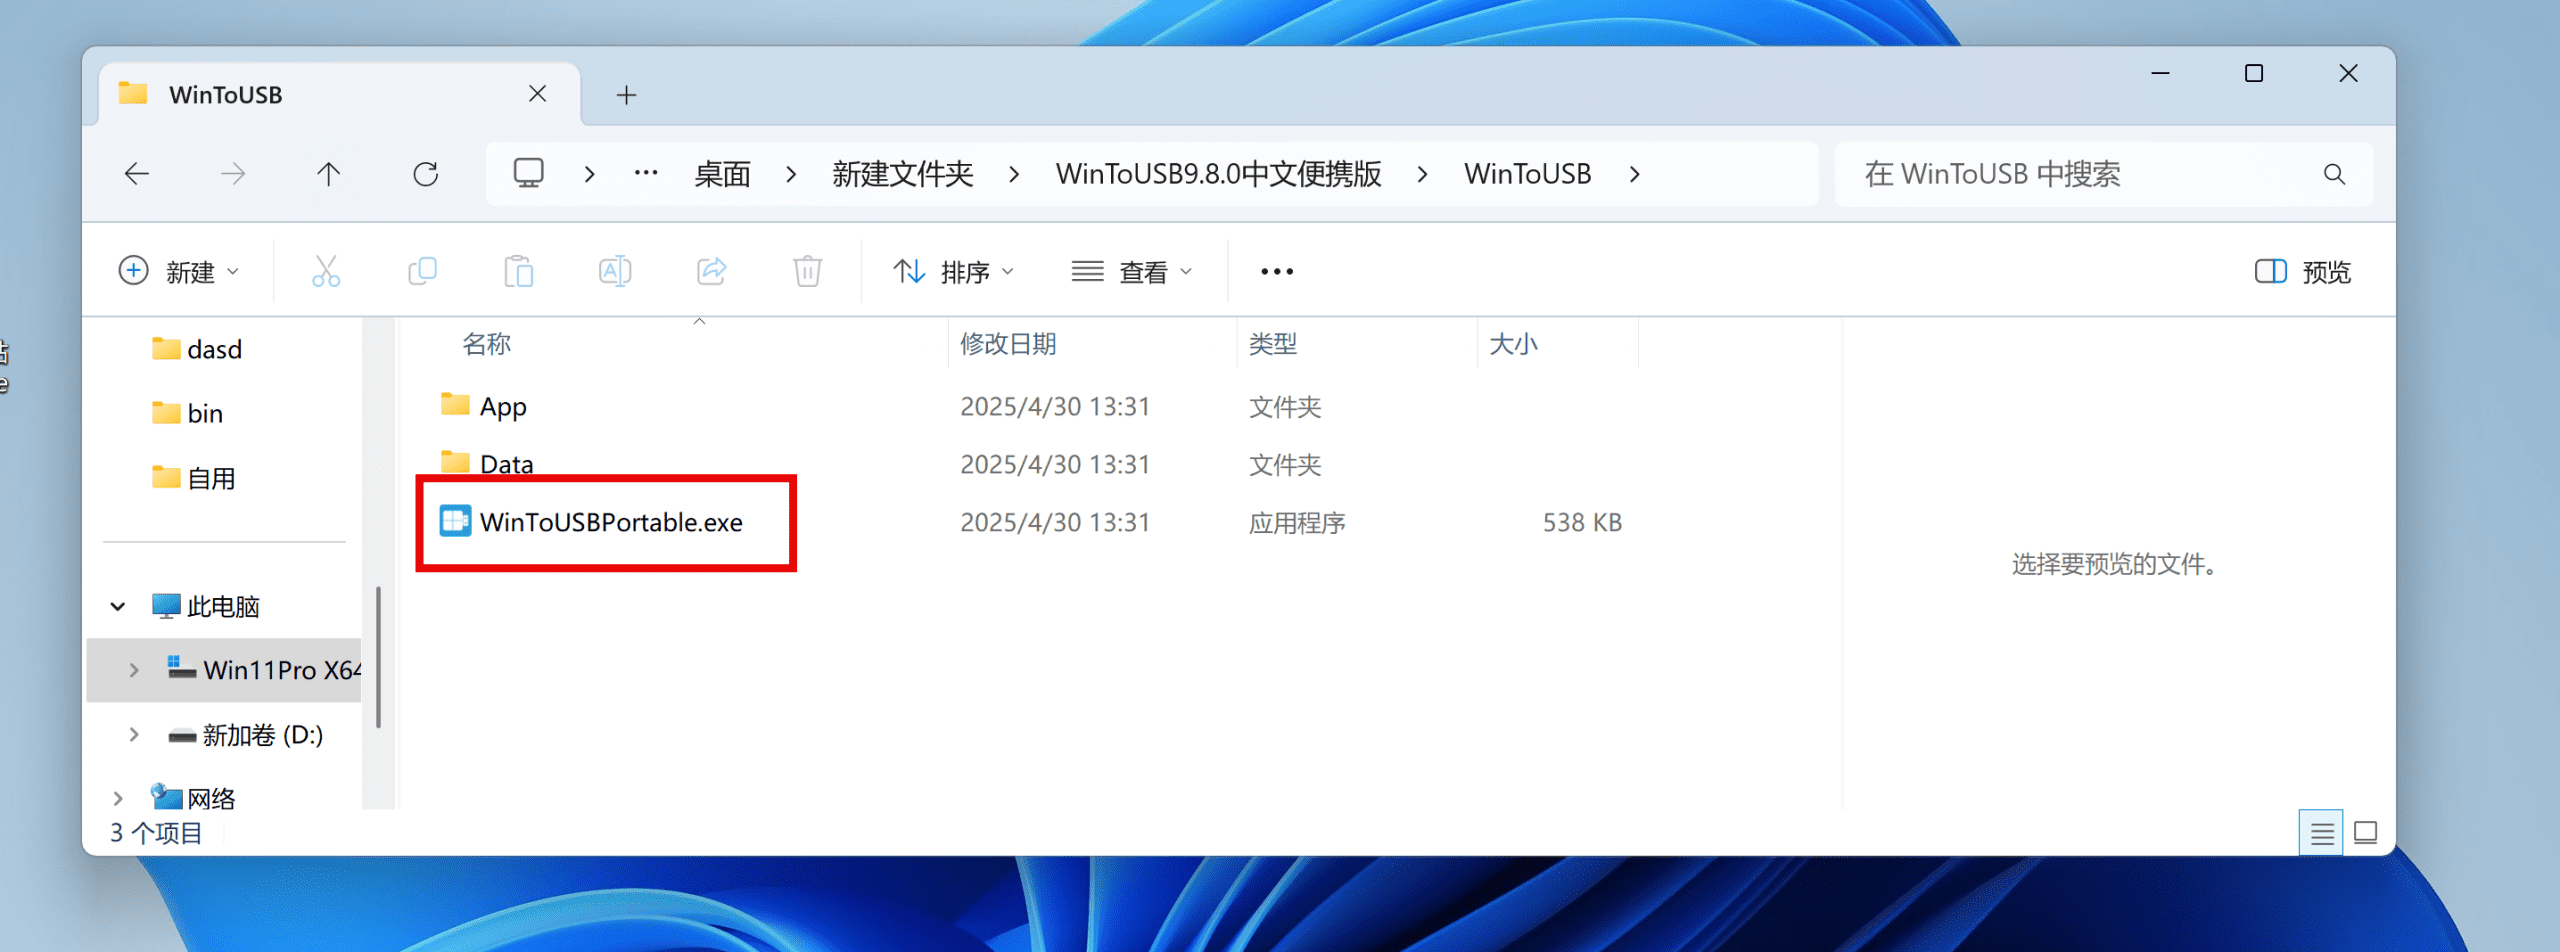Minimize the File Explorer window
2560x952 pixels.
pos(2160,73)
